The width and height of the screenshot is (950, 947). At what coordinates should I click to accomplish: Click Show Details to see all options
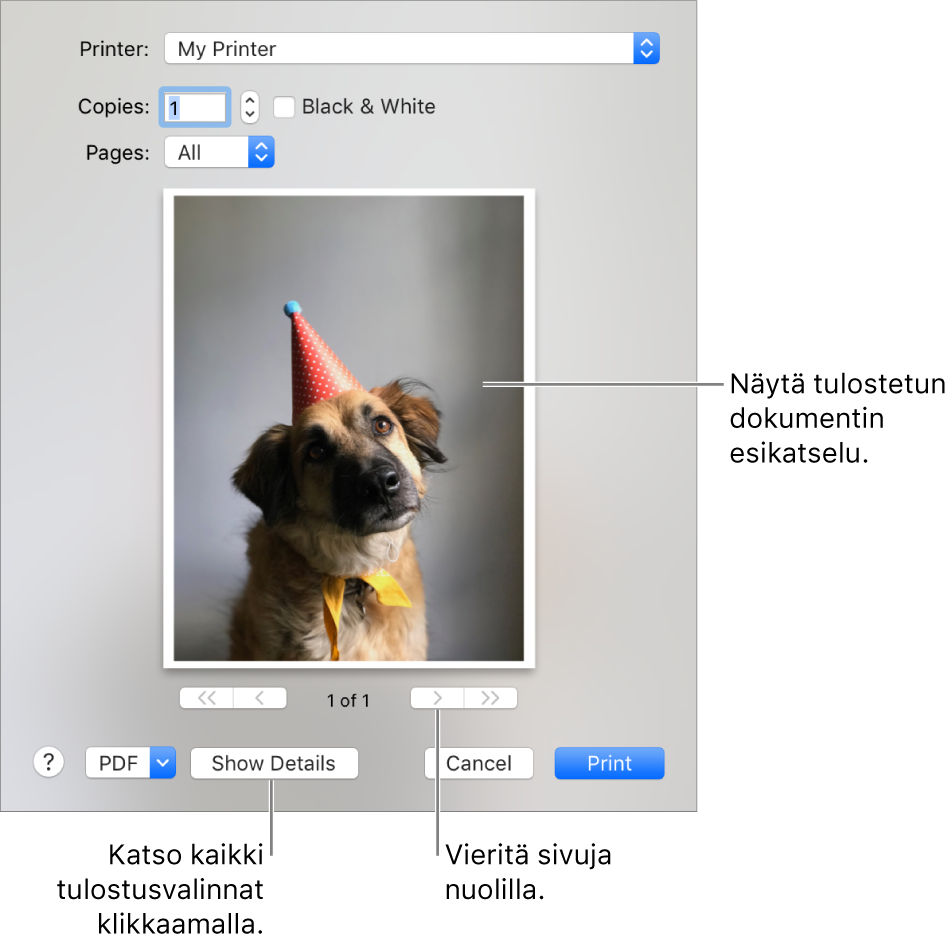(274, 763)
